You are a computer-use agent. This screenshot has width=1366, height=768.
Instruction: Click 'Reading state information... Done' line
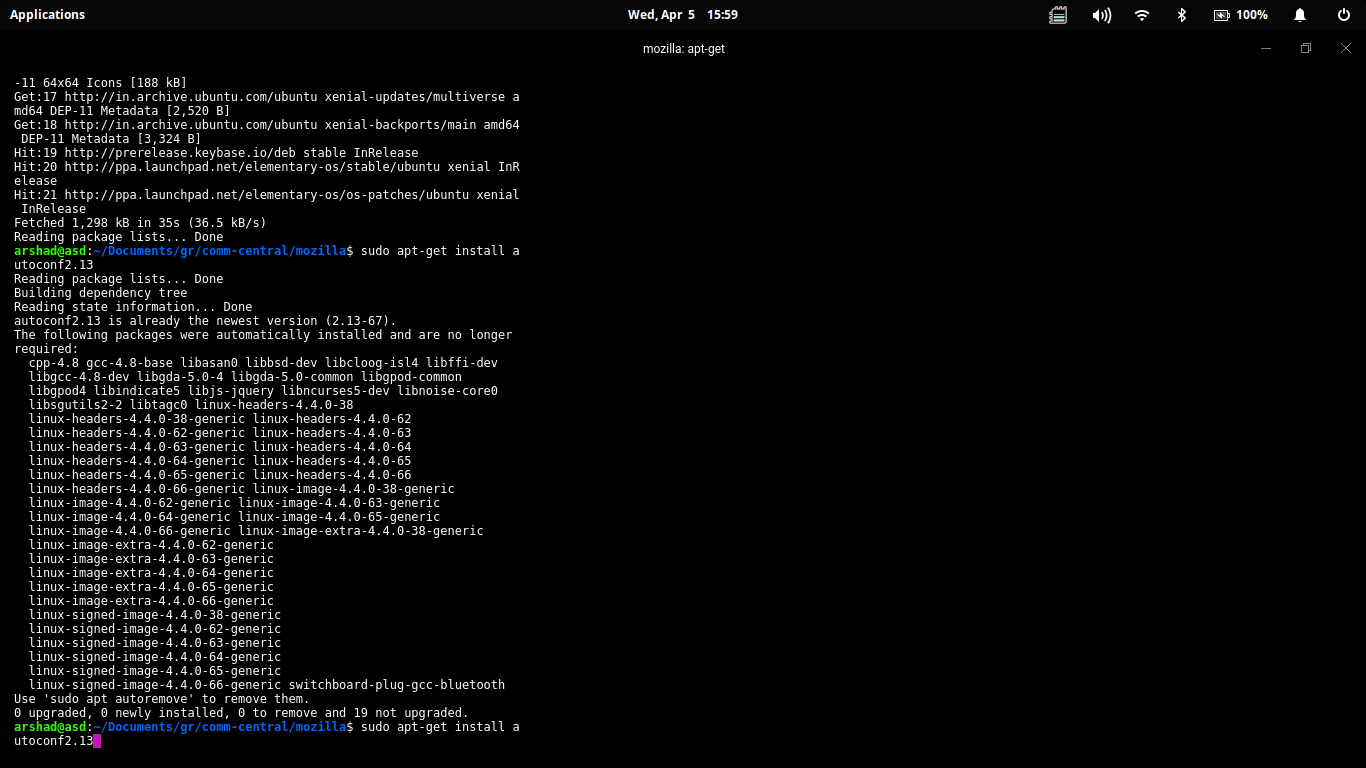(133, 307)
